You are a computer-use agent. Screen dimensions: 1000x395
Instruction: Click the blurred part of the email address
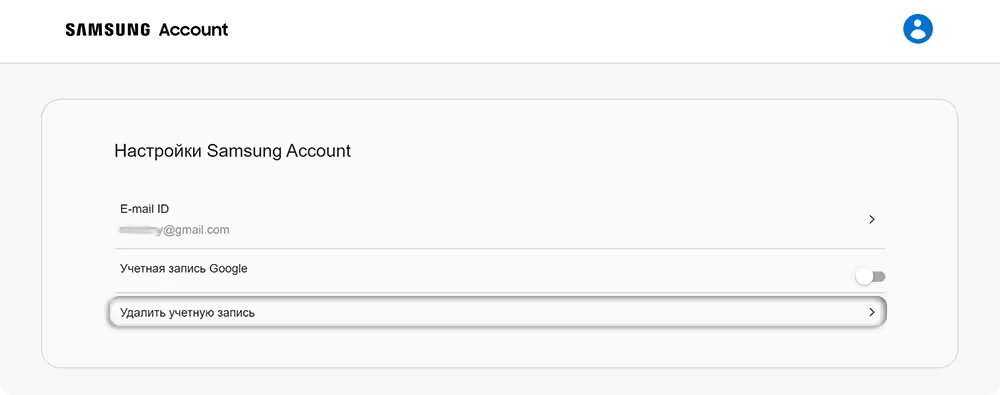(x=141, y=230)
